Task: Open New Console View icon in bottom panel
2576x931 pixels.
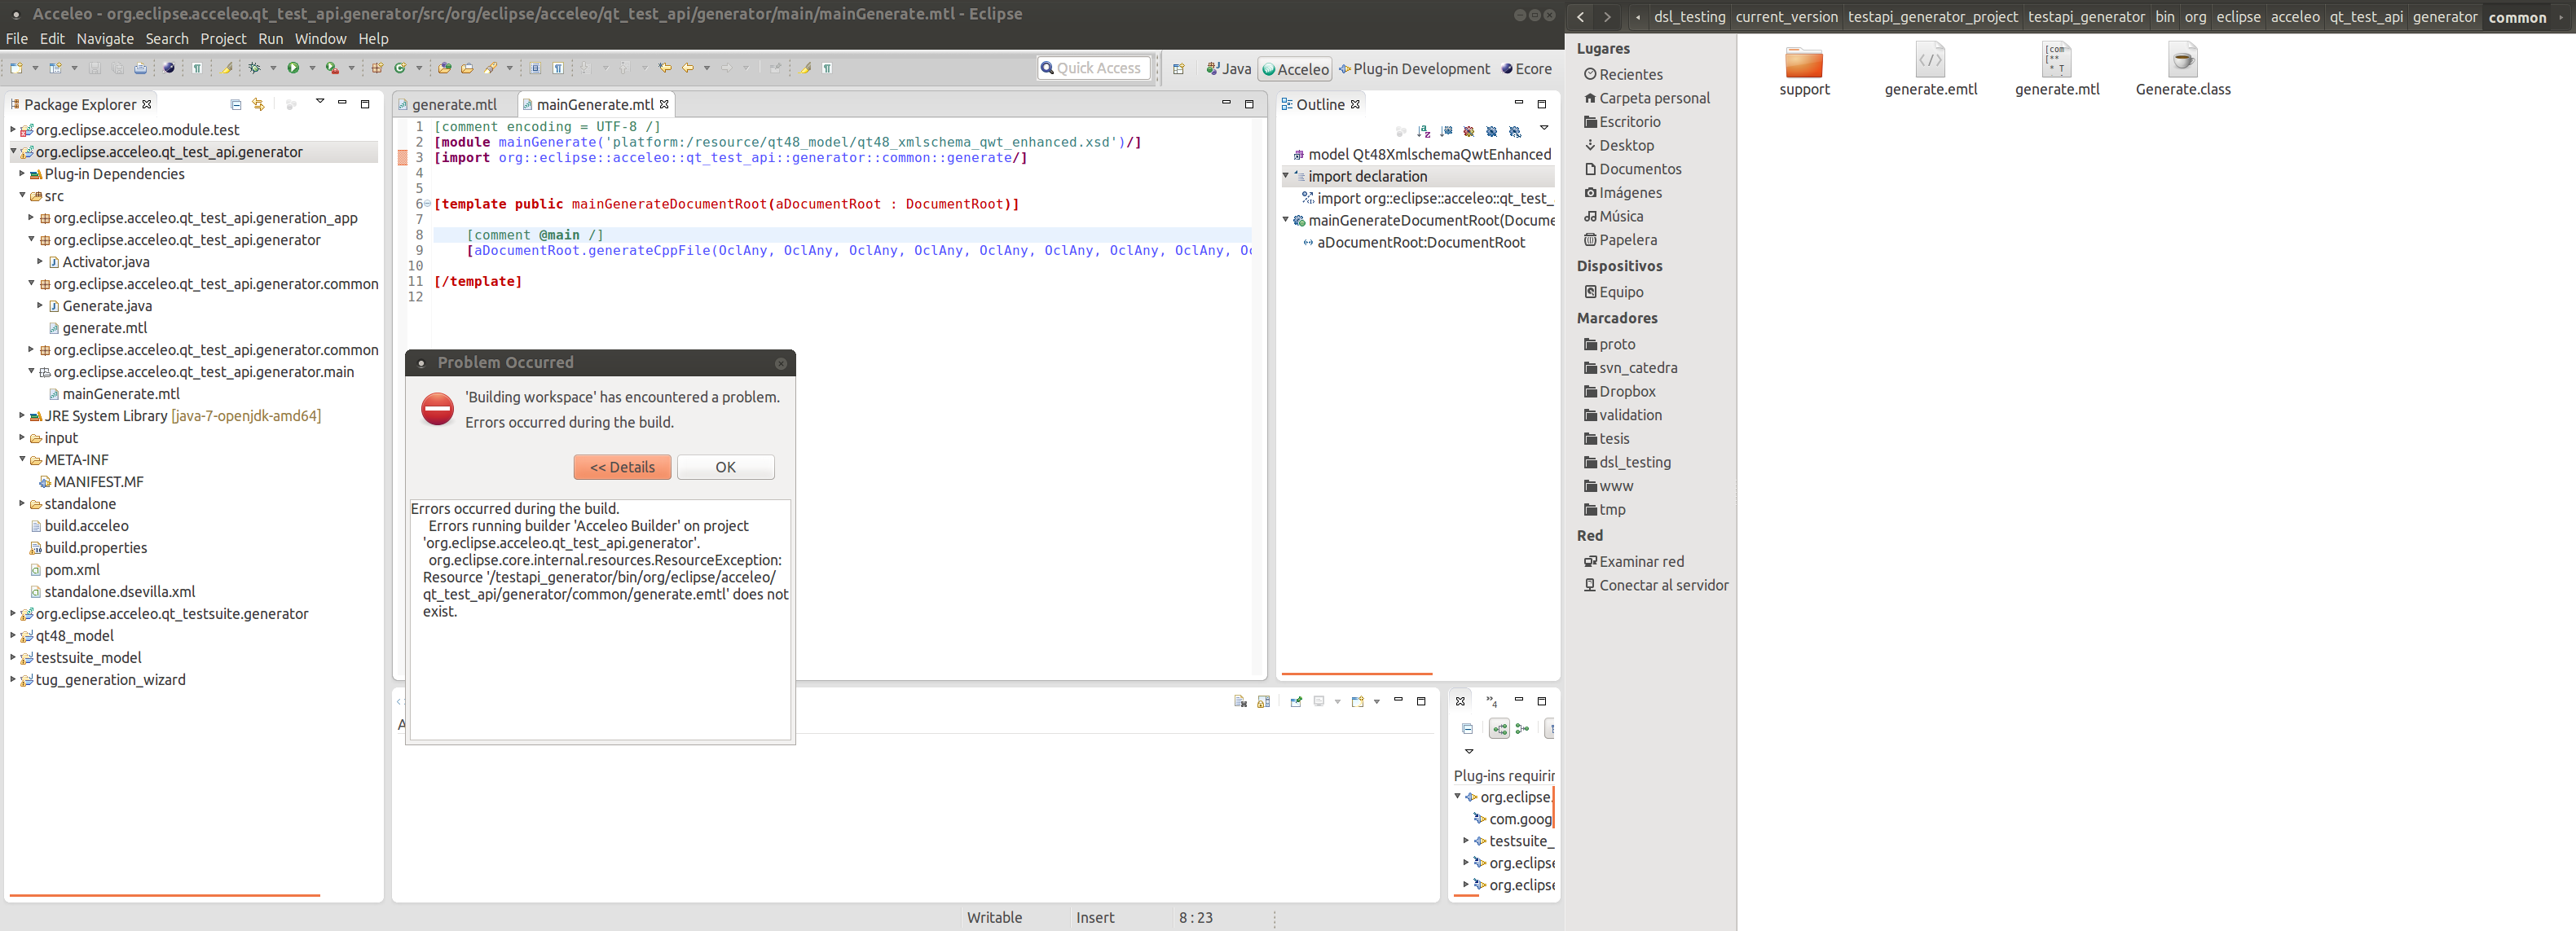Action: [1358, 702]
